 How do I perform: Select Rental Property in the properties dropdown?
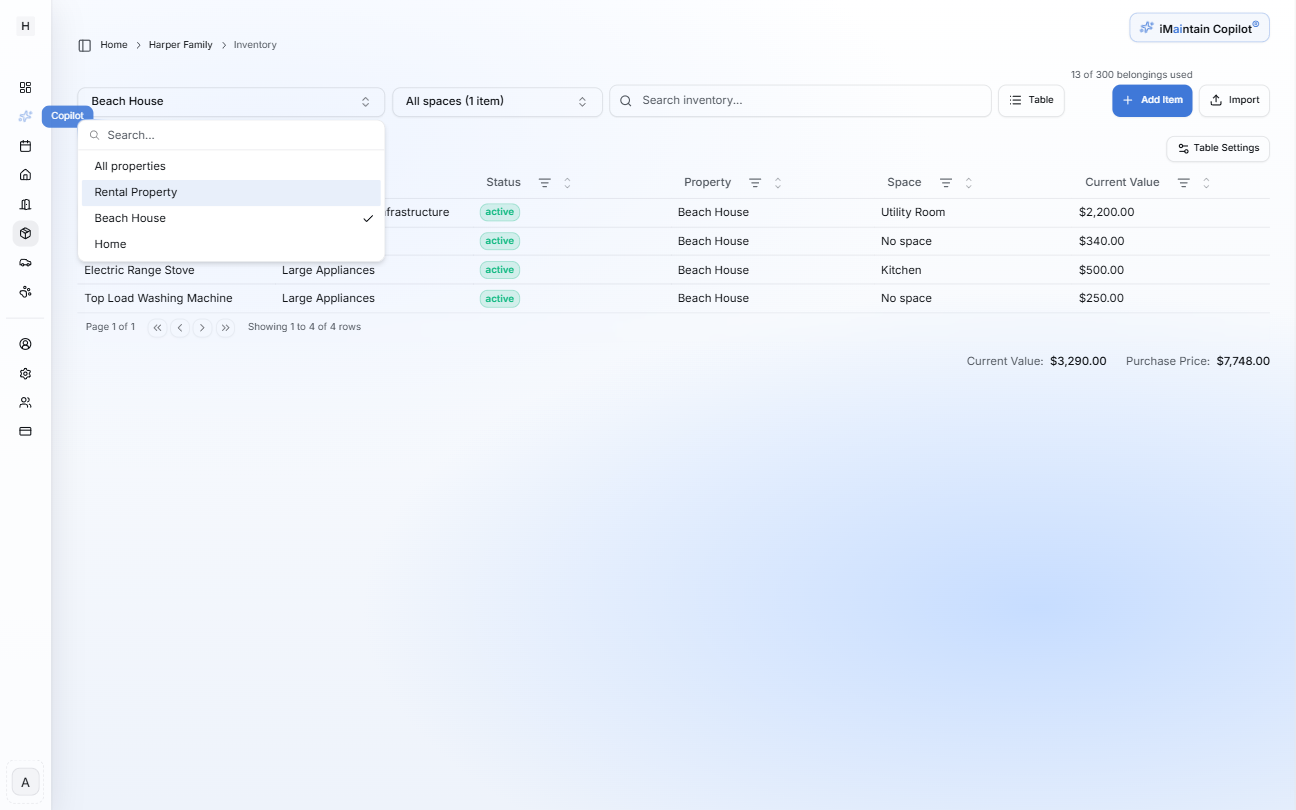(135, 191)
